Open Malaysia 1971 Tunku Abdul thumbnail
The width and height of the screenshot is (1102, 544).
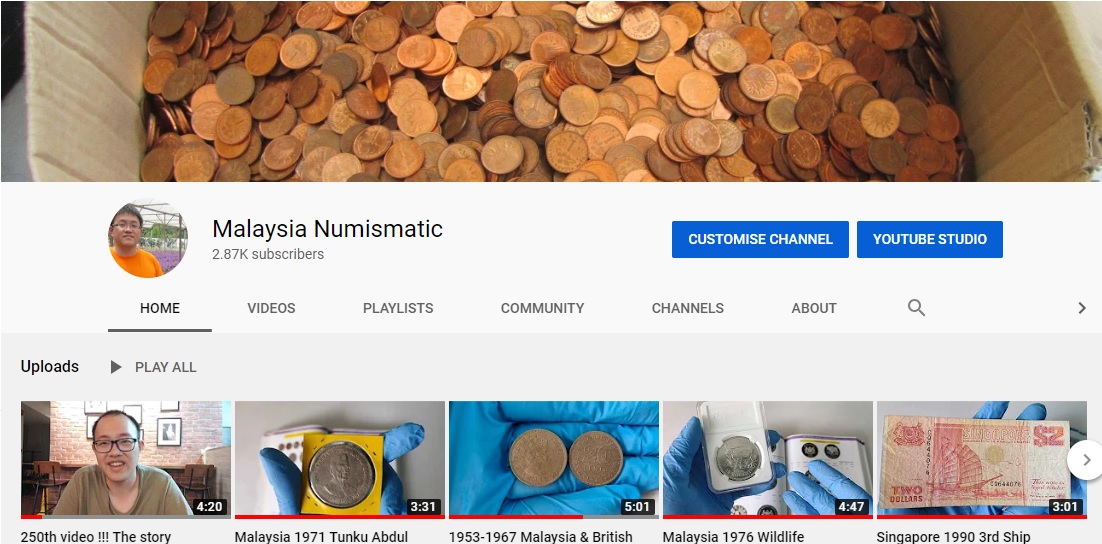coord(339,458)
